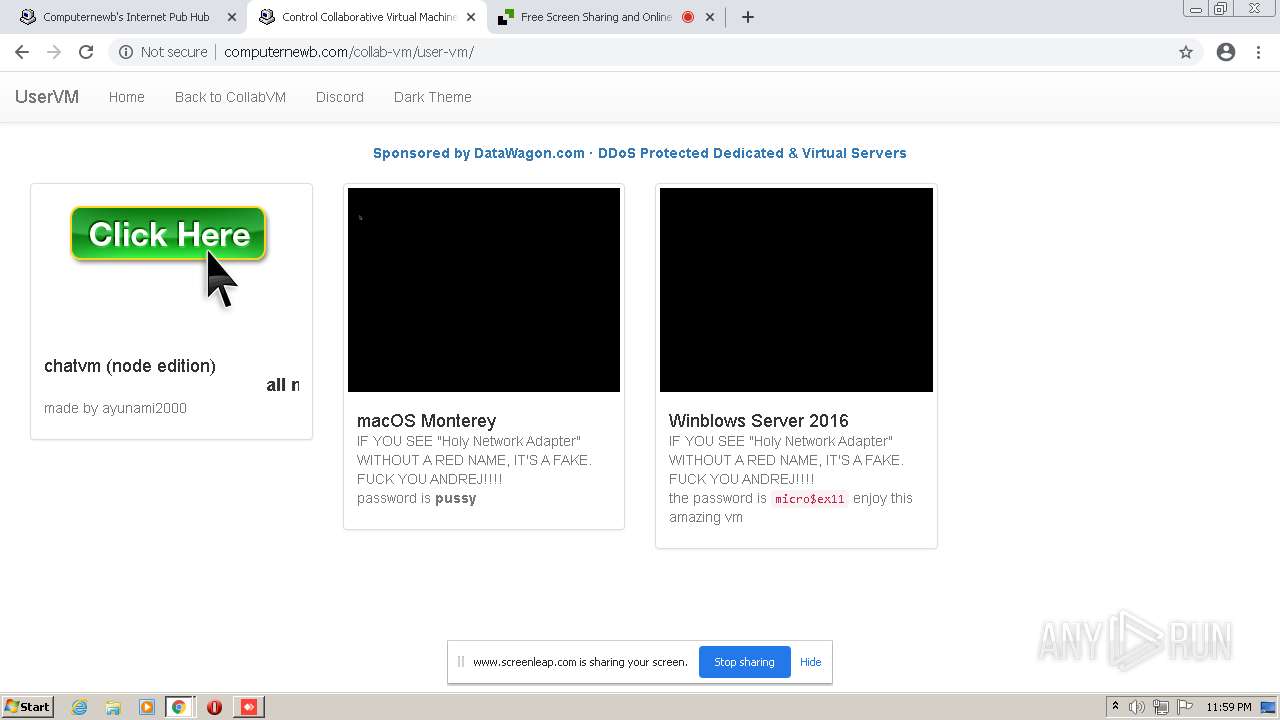
Task: Open the Chrome profile avatar menu
Action: [x=1226, y=52]
